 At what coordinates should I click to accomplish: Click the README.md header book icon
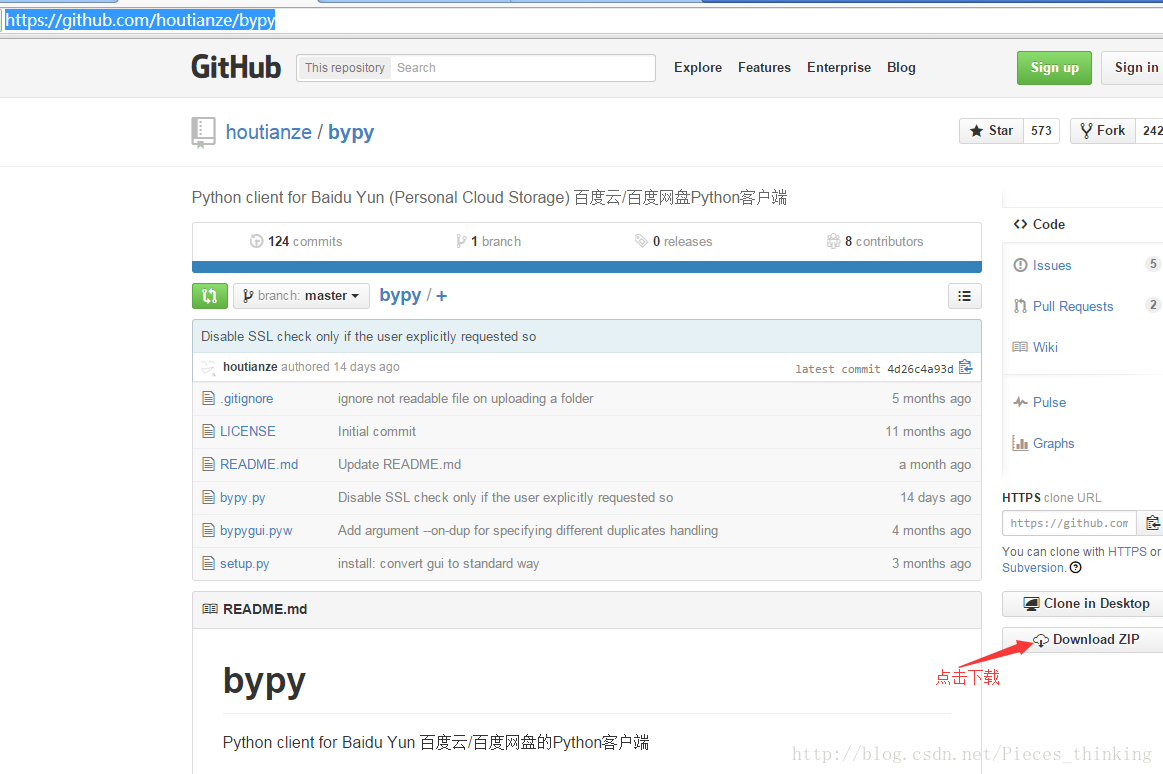210,609
